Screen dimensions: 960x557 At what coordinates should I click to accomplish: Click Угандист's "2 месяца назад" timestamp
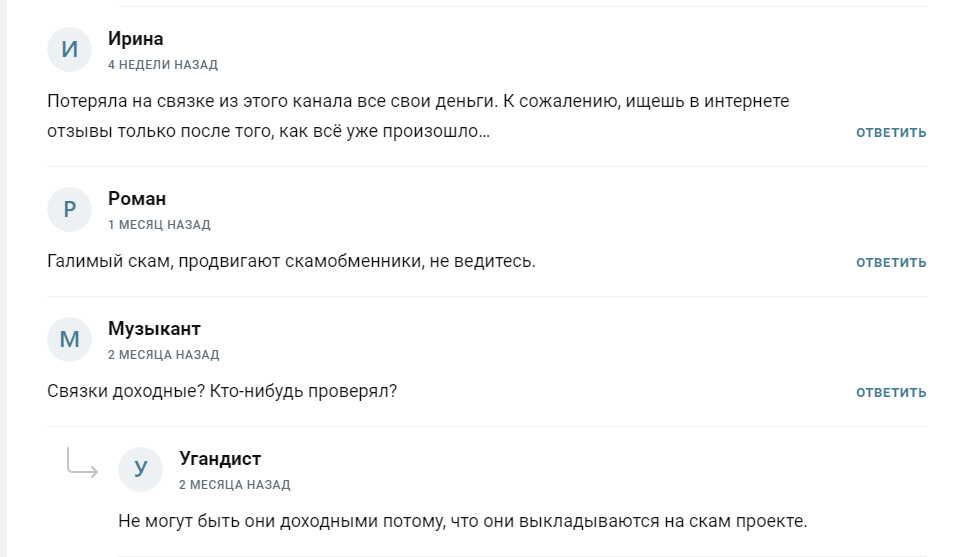coord(234,485)
